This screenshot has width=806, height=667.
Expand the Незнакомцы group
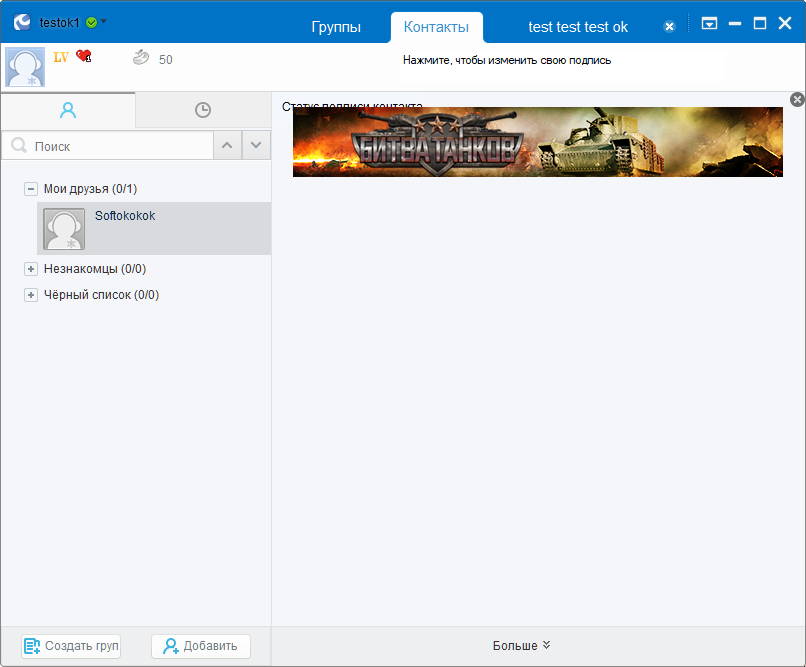31,269
